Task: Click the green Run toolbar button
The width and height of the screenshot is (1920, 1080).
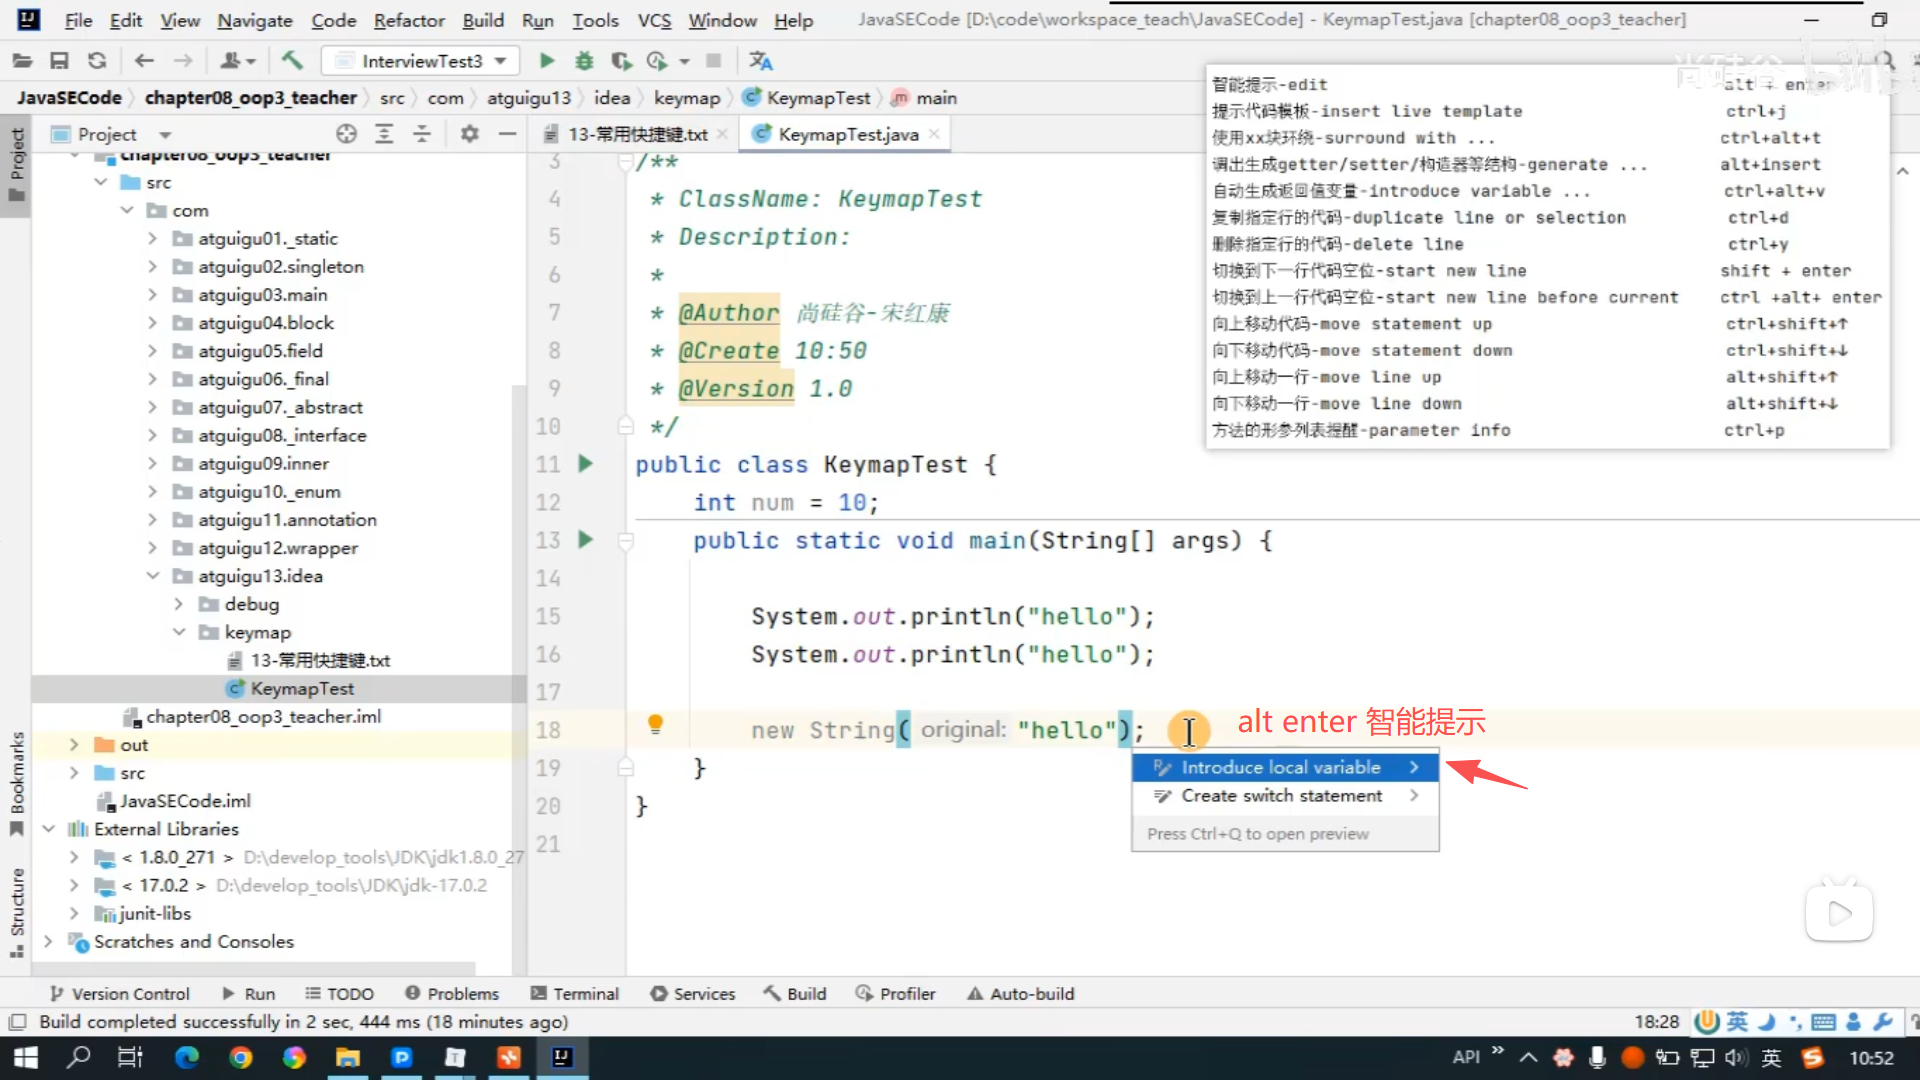Action: point(547,61)
